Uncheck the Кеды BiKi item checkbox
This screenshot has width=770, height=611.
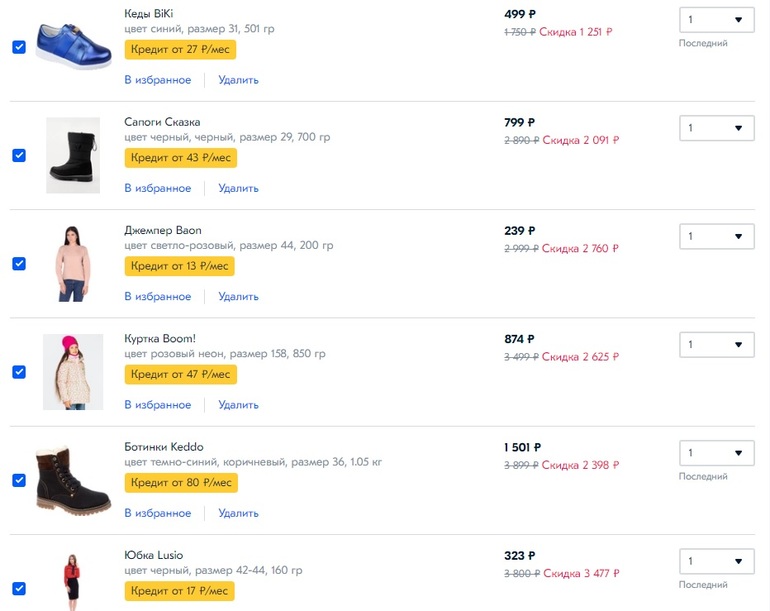pos(18,47)
